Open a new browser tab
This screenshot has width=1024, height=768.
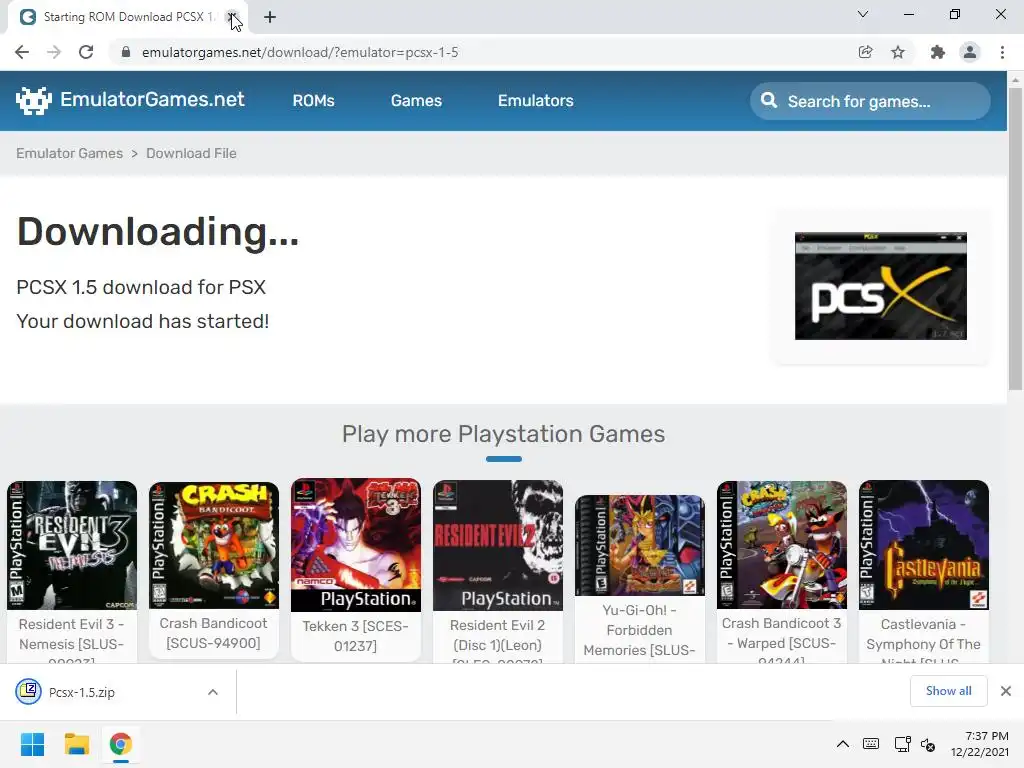270,17
